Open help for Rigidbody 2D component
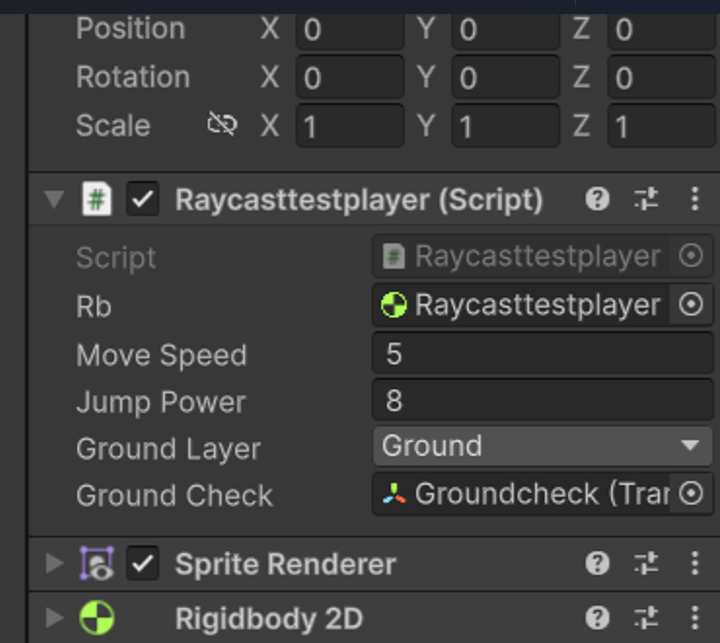This screenshot has height=643, width=720. coord(597,619)
